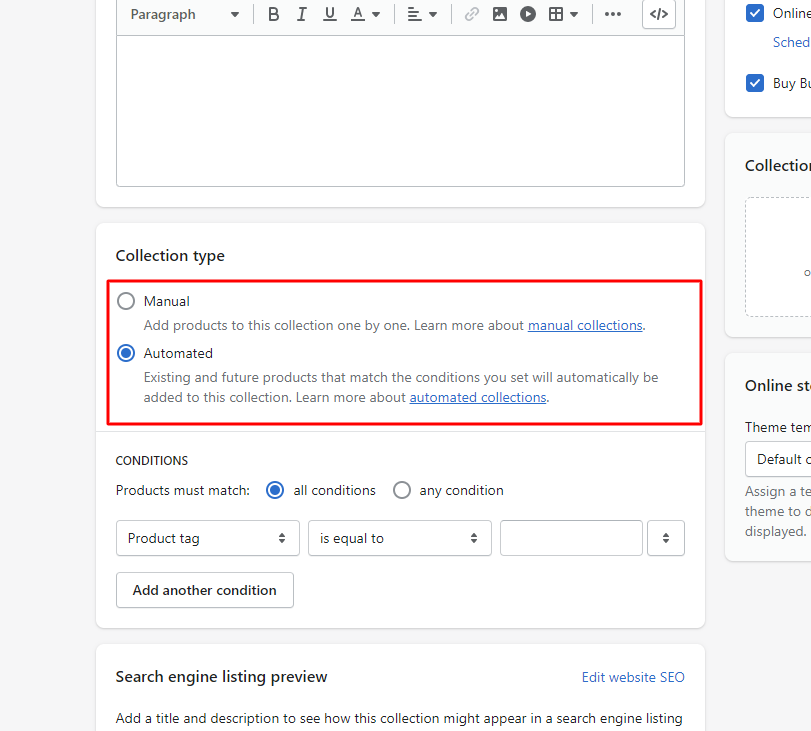Screen dimensions: 811x731
Task: Click the insert video icon
Action: pos(527,14)
